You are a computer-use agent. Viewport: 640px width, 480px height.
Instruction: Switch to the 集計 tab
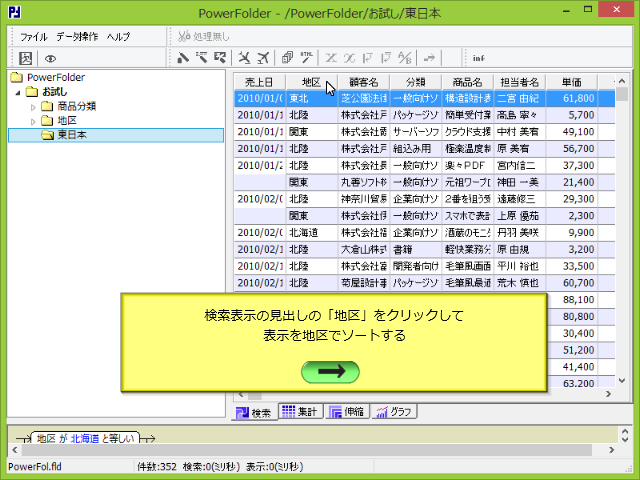click(x=300, y=411)
